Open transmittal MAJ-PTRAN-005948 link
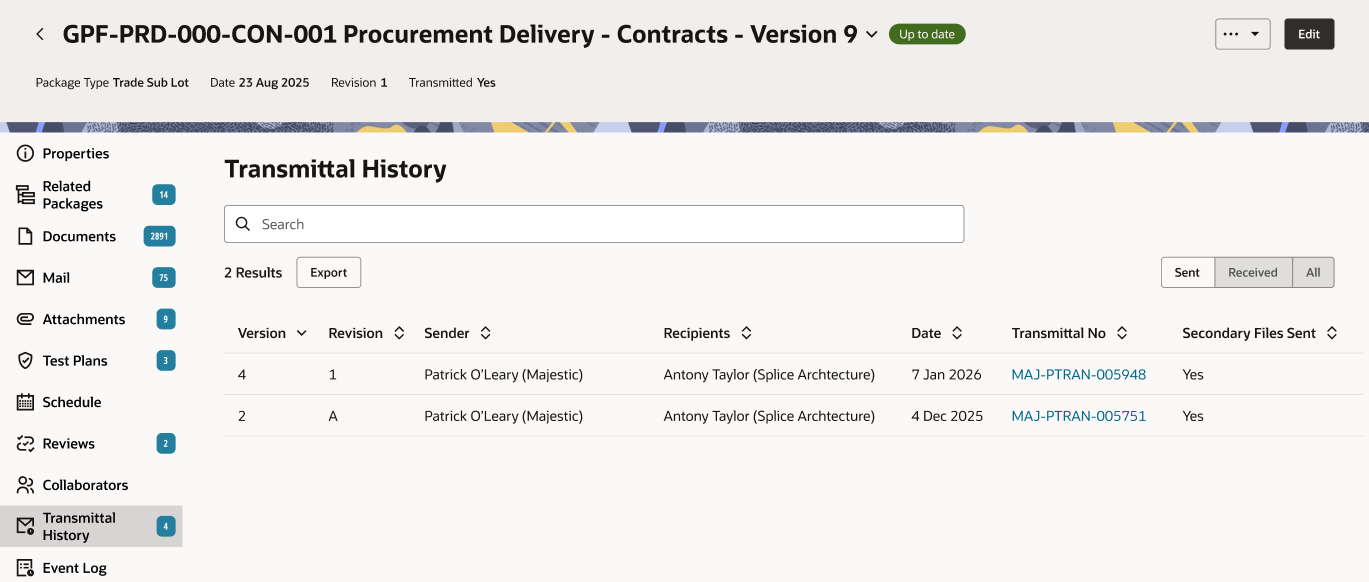Viewport: 1369px width, 582px height. (x=1078, y=375)
